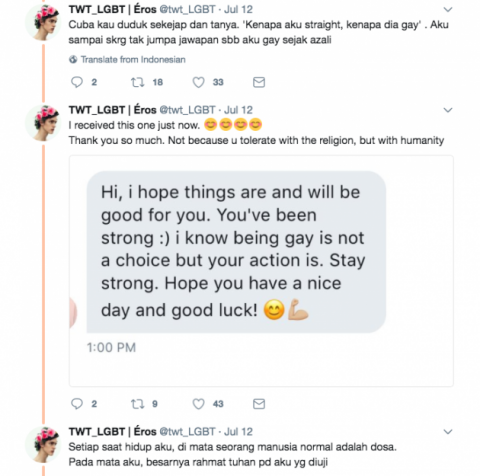
Task: Click the globe icon beside Translate from Indonesian
Action: 73,60
